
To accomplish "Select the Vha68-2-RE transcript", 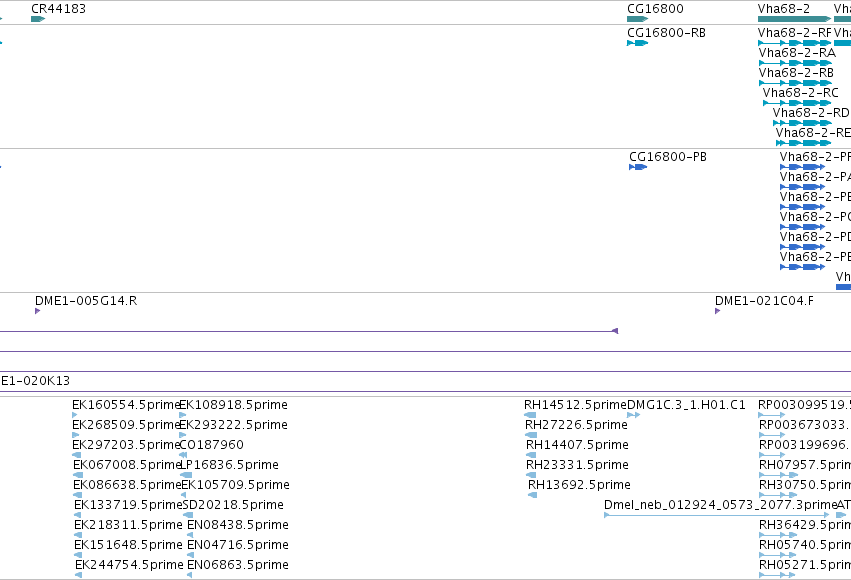I will tap(804, 143).
